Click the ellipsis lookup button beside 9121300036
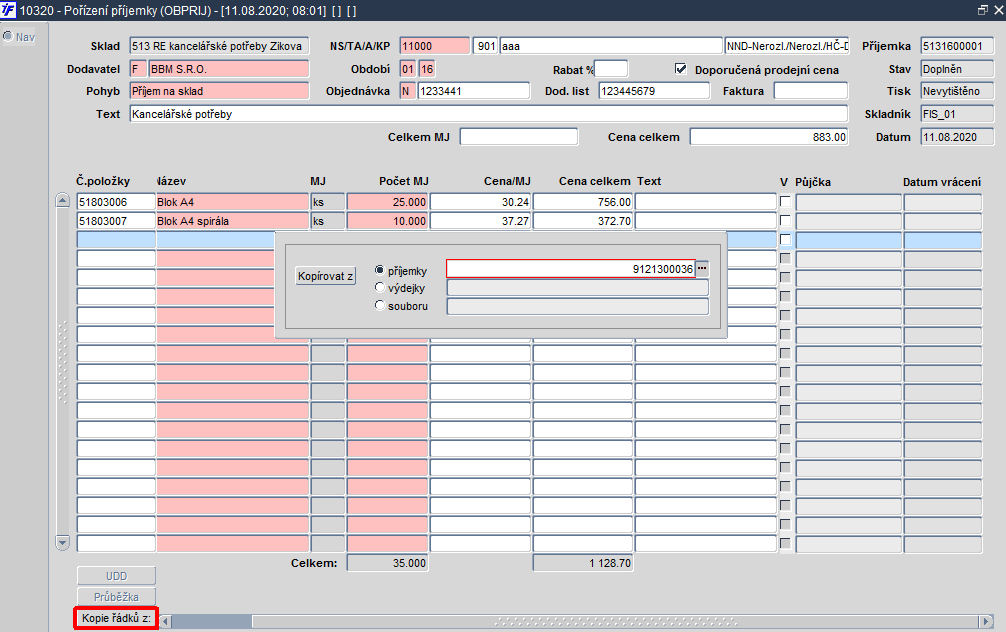The image size is (1006, 632). 703,268
